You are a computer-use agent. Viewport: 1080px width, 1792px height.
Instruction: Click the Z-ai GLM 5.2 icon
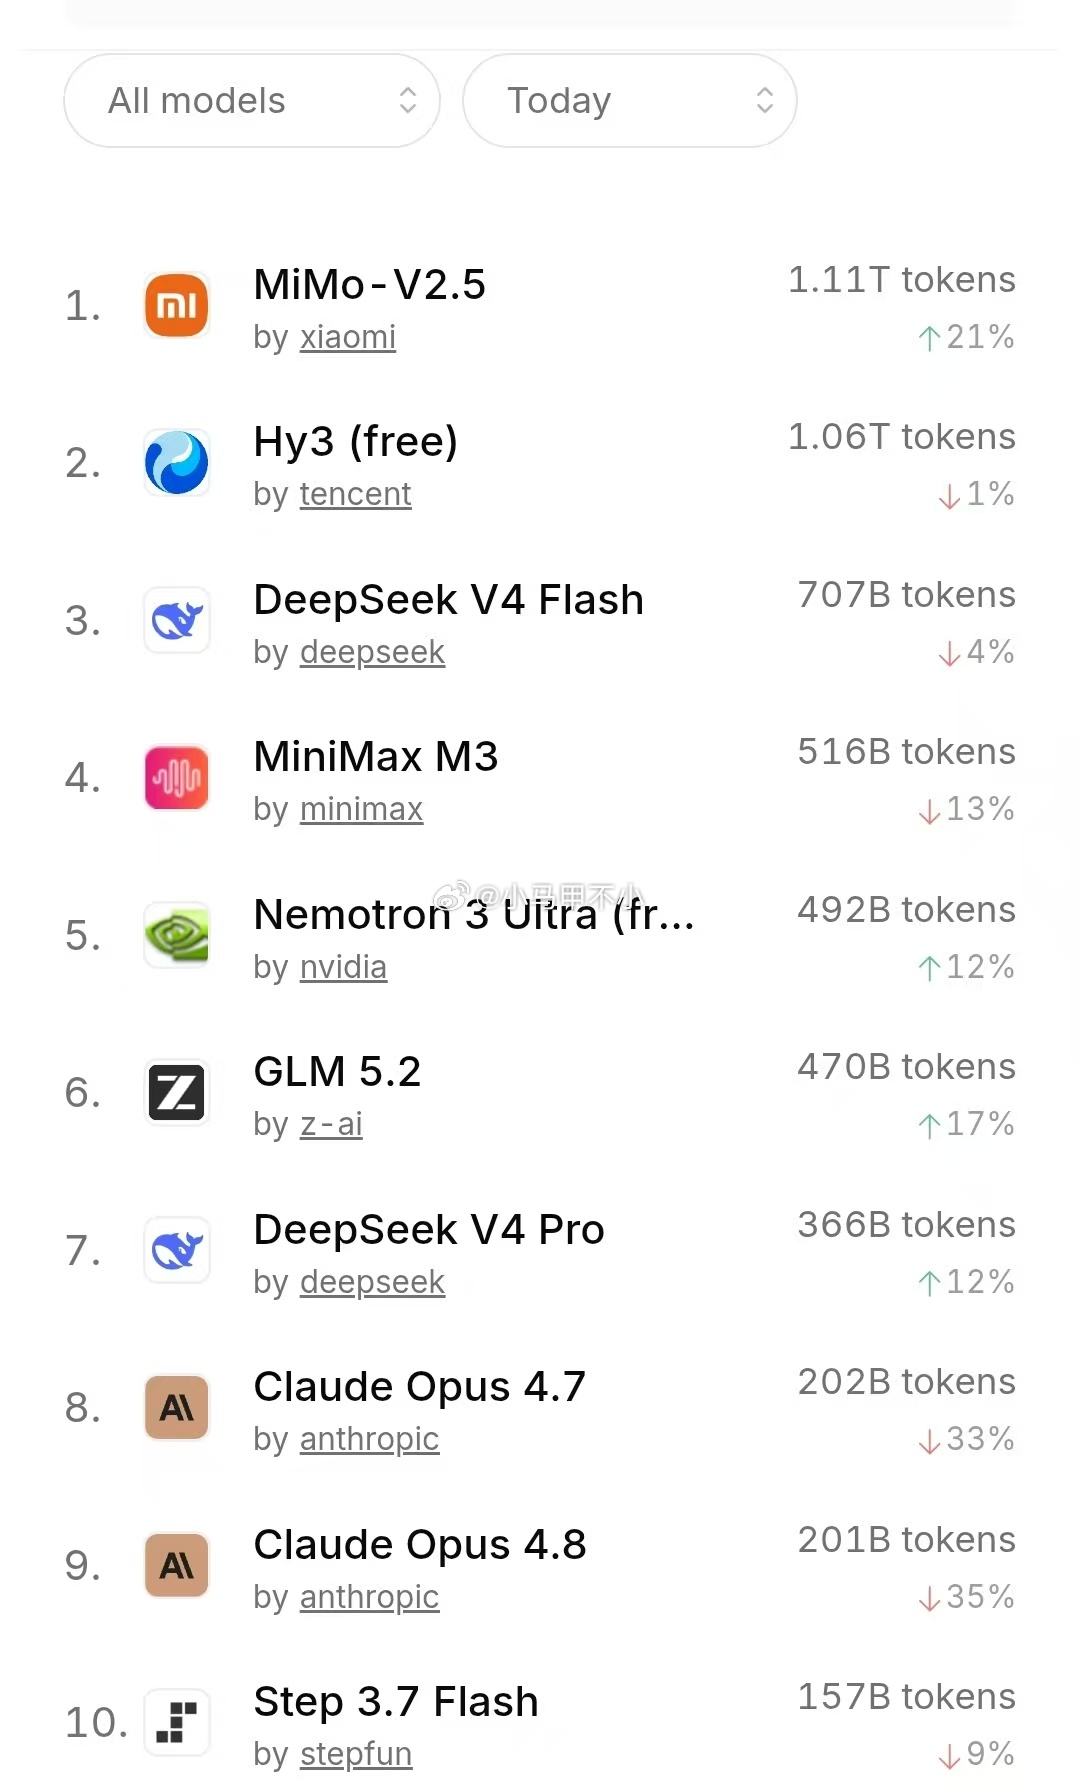[x=177, y=1093]
